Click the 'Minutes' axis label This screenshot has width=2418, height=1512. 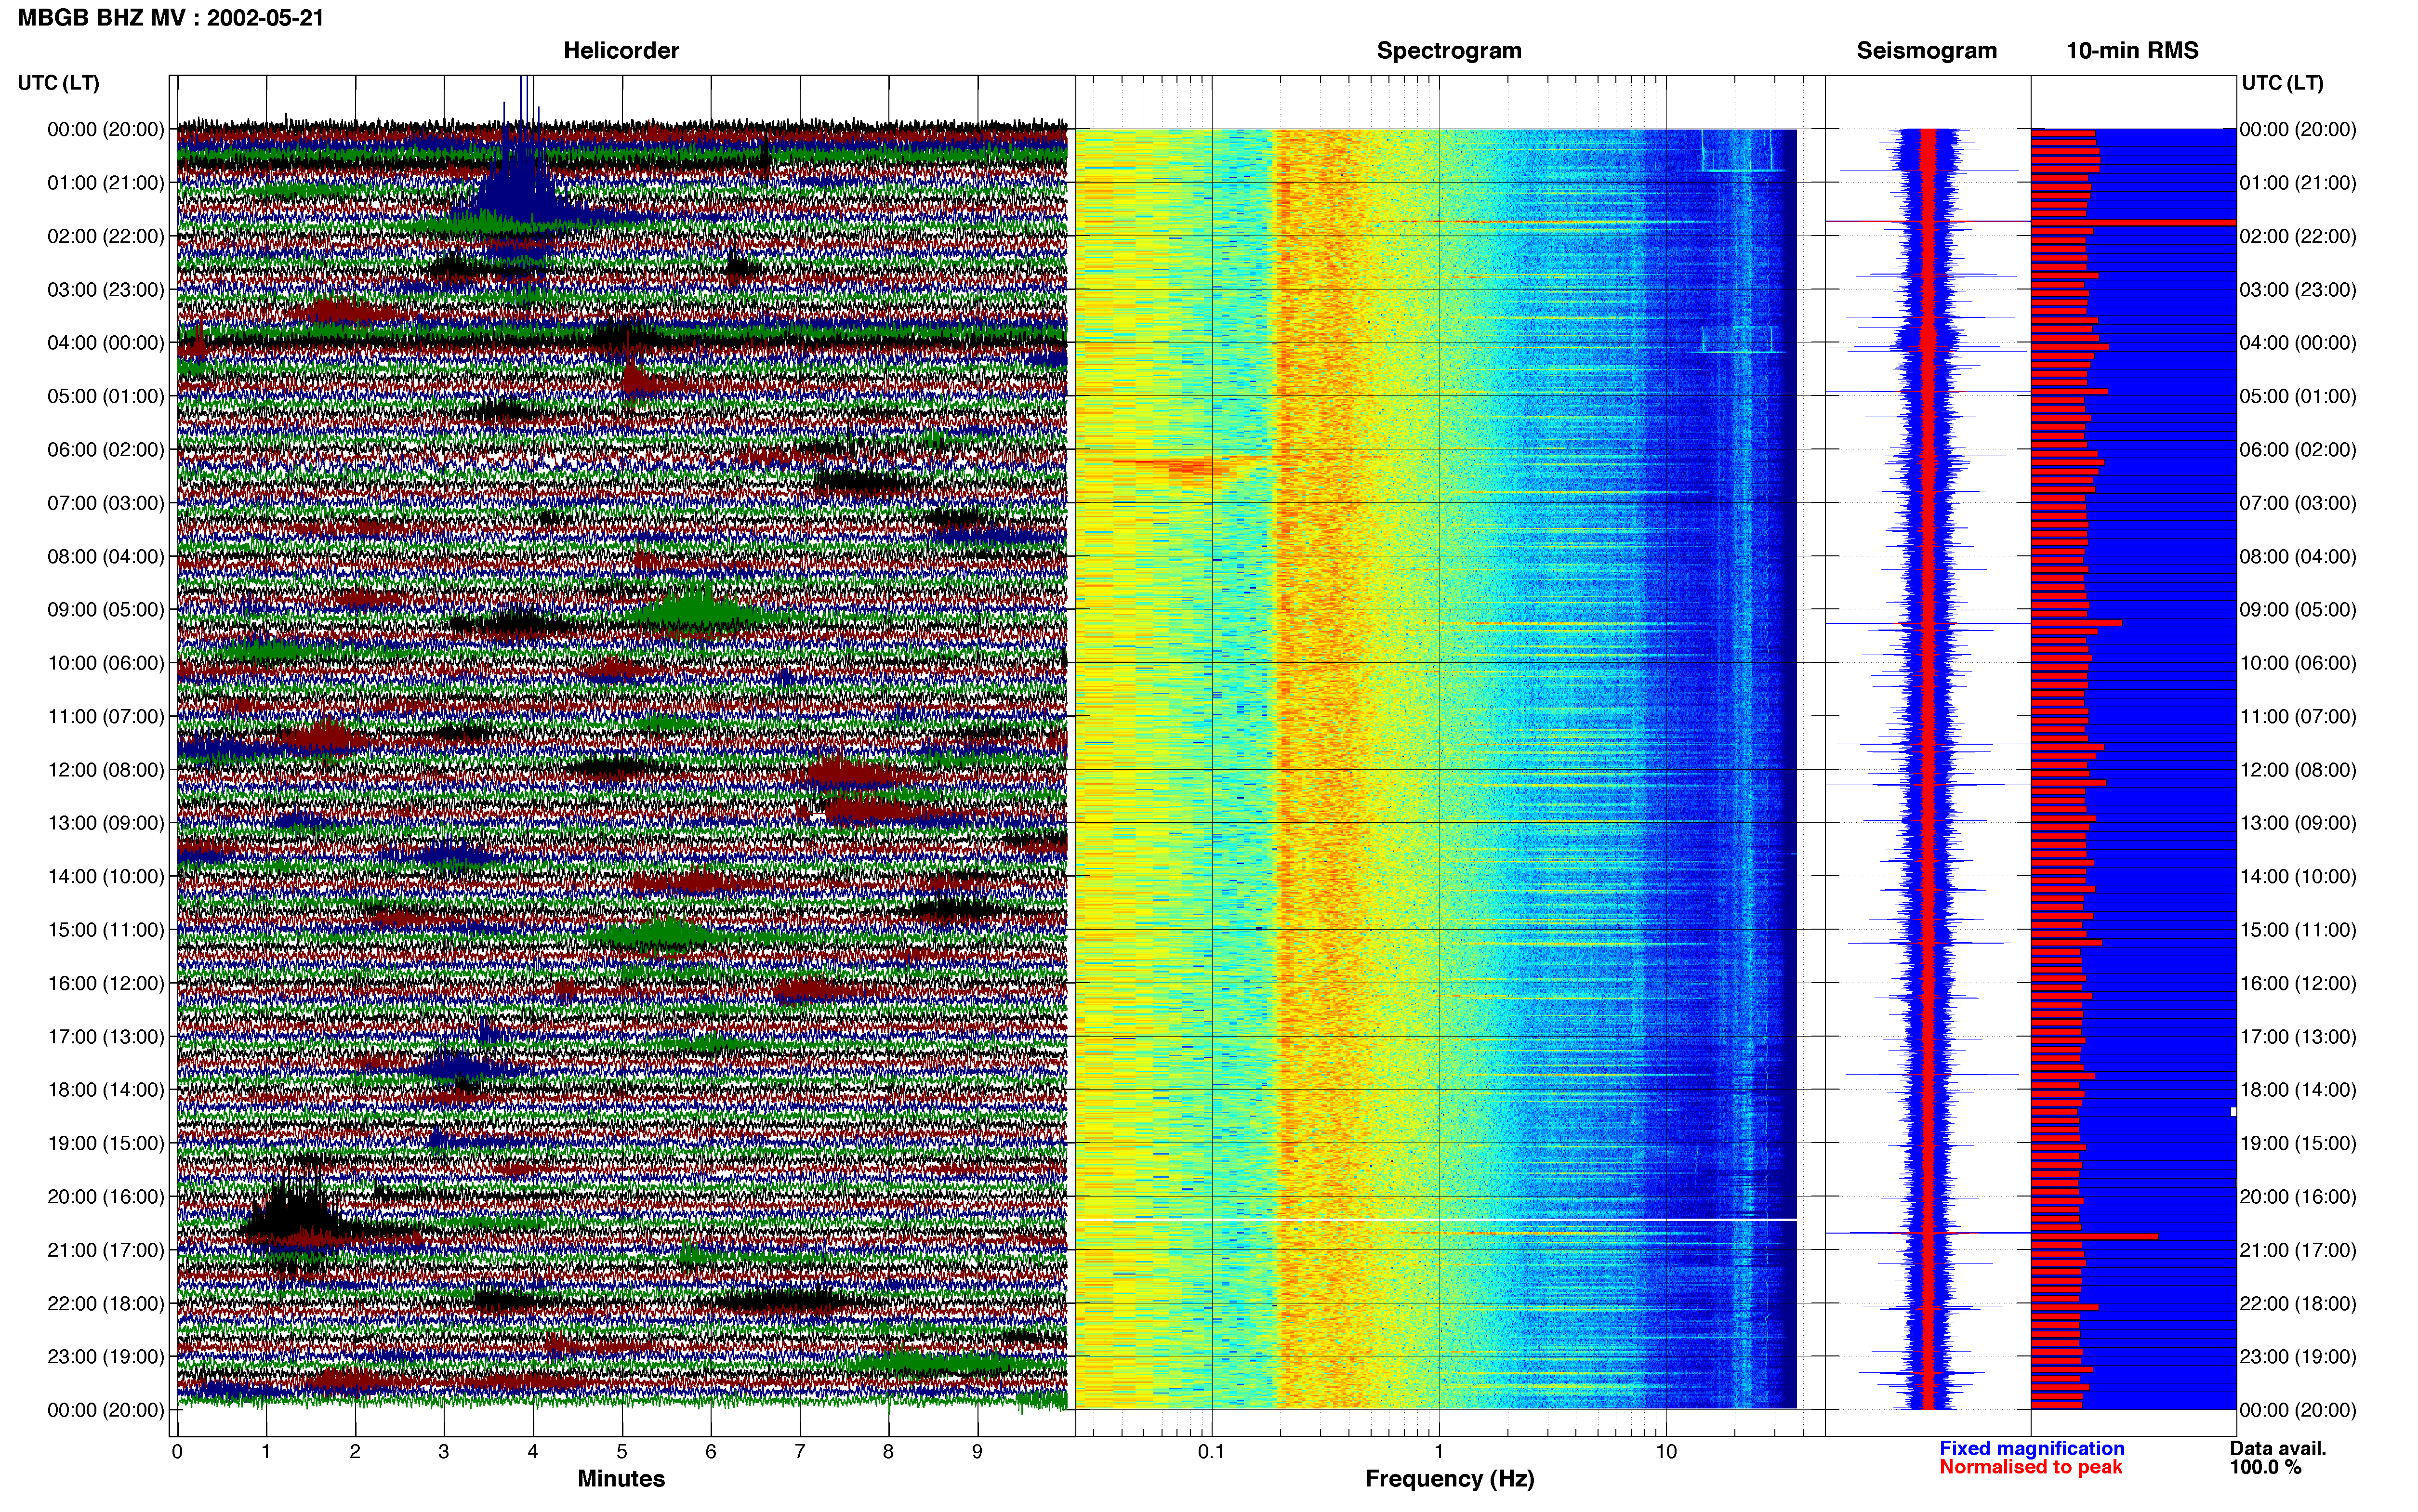coord(621,1478)
